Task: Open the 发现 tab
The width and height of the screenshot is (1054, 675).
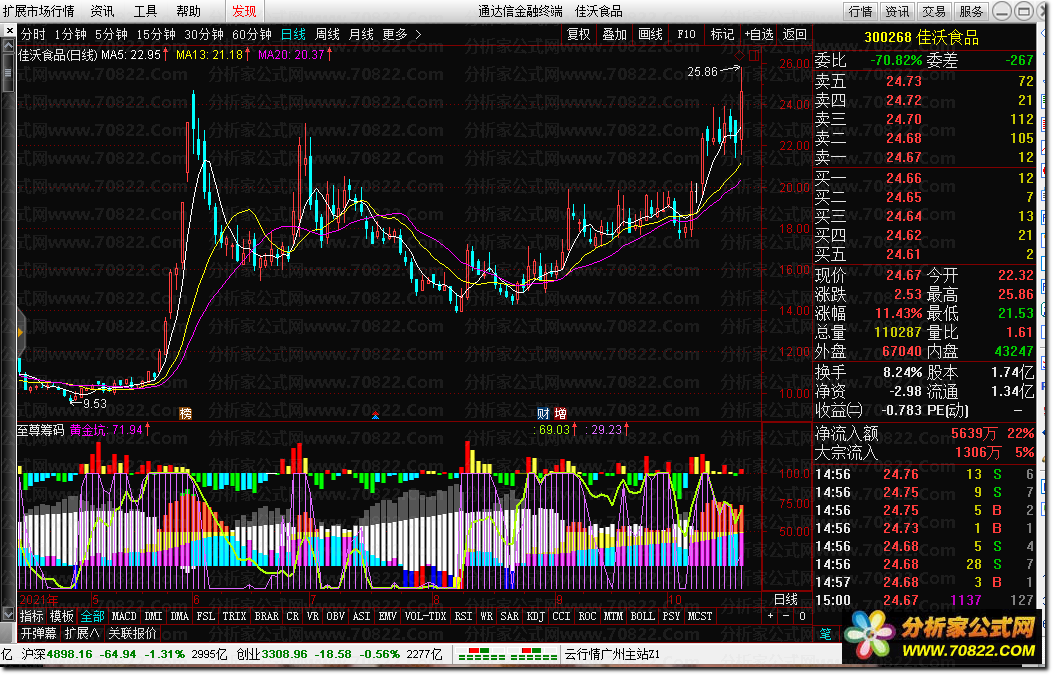Action: [244, 11]
